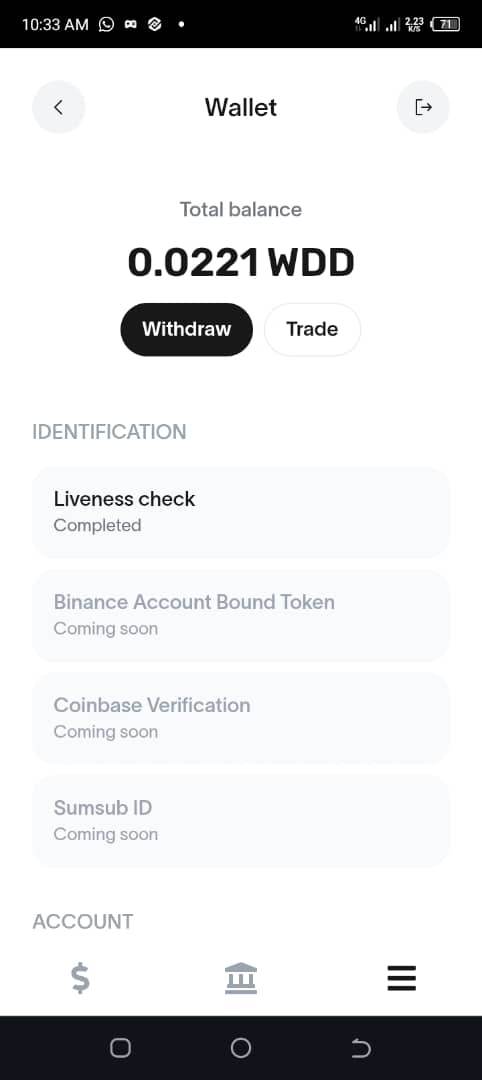Tap the battery indicator in status bar
Image resolution: width=482 pixels, height=1080 pixels.
point(445,25)
